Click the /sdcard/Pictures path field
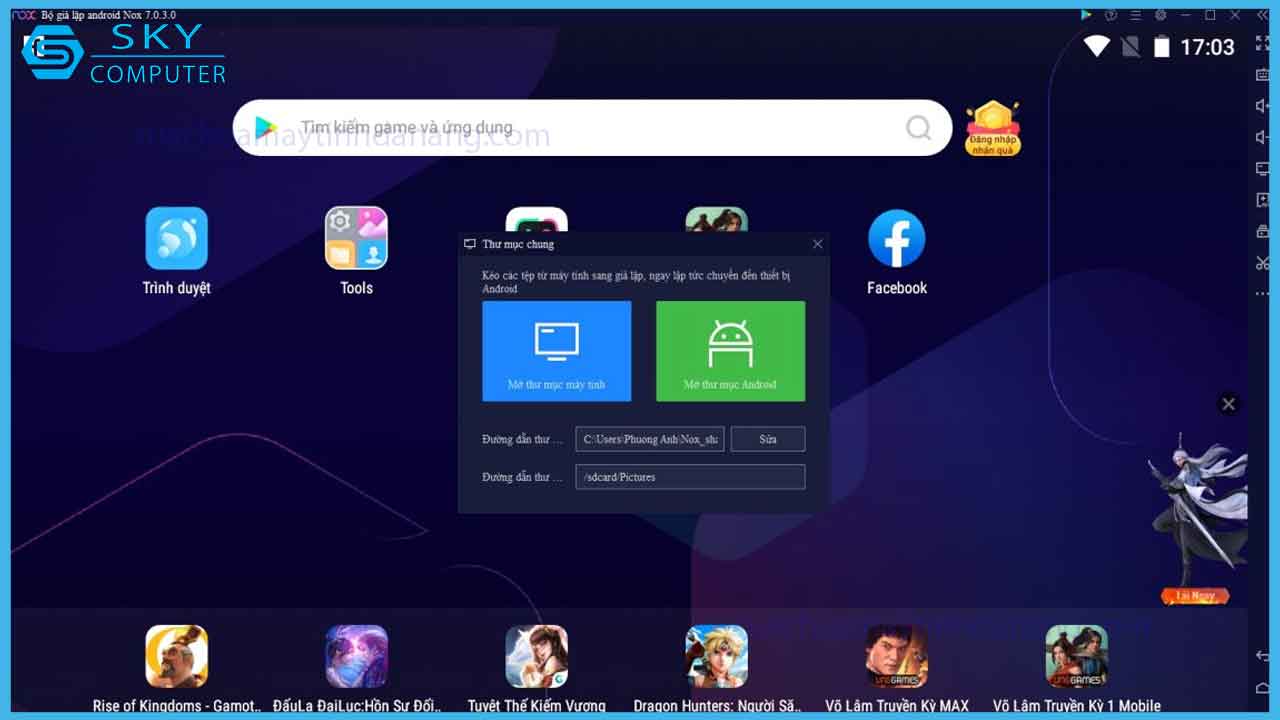This screenshot has width=1280, height=720. [x=690, y=477]
